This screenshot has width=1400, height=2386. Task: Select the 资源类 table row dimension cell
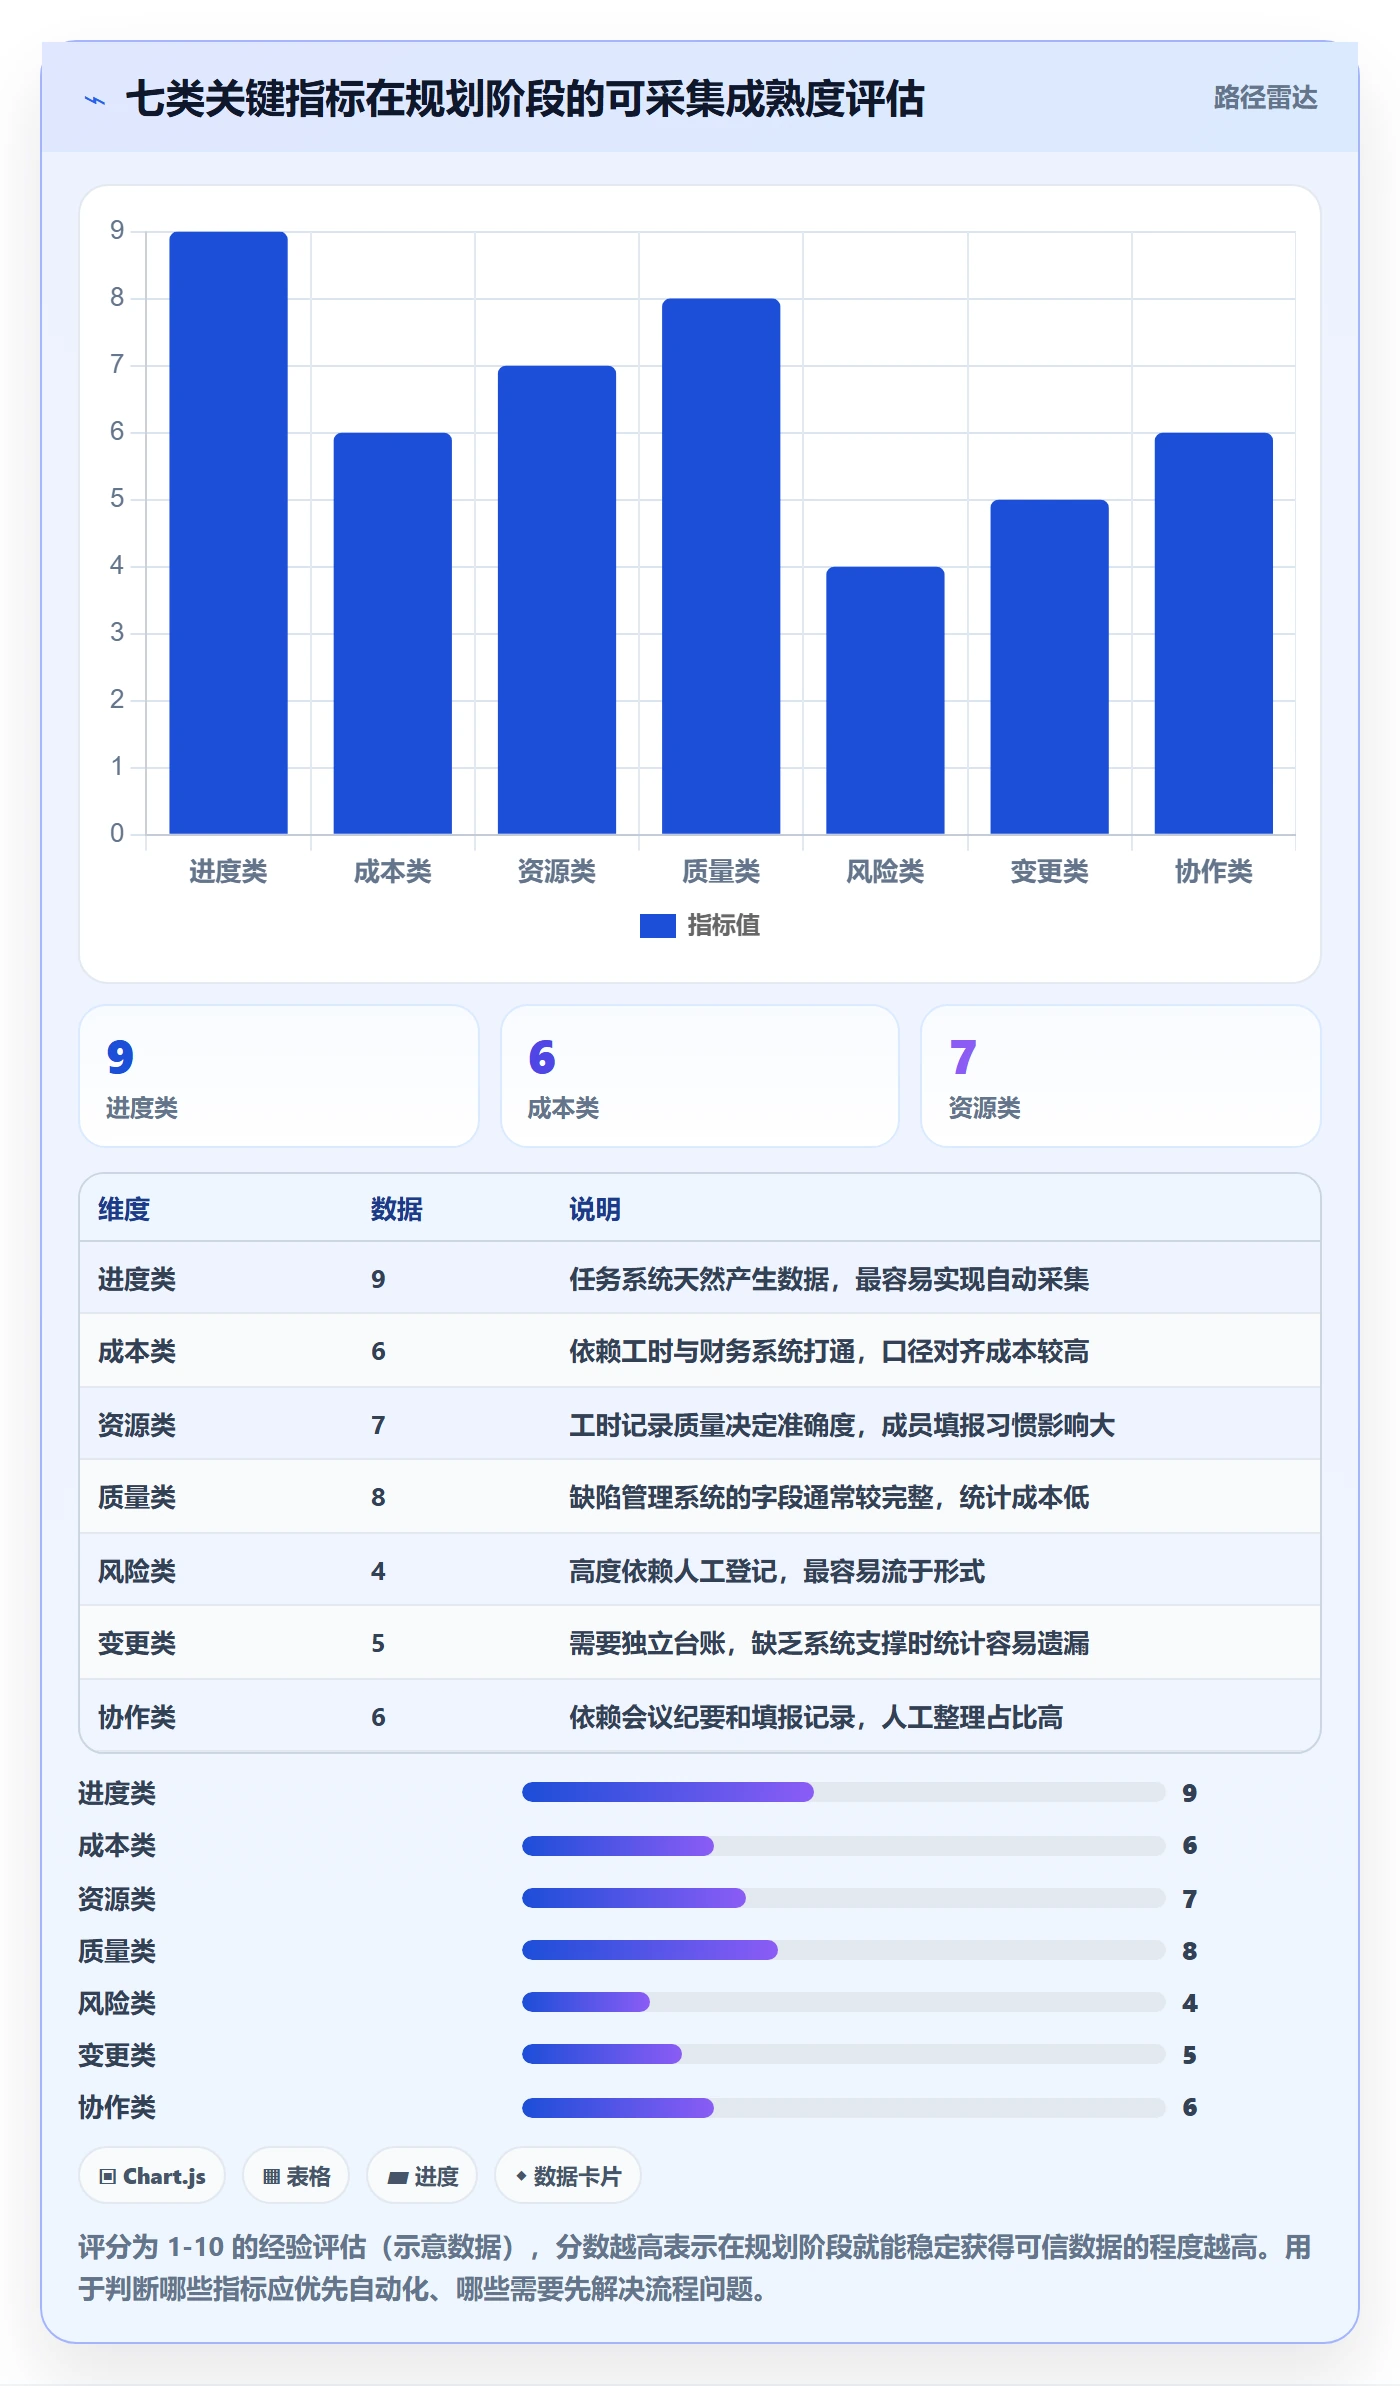pyautogui.click(x=137, y=1425)
